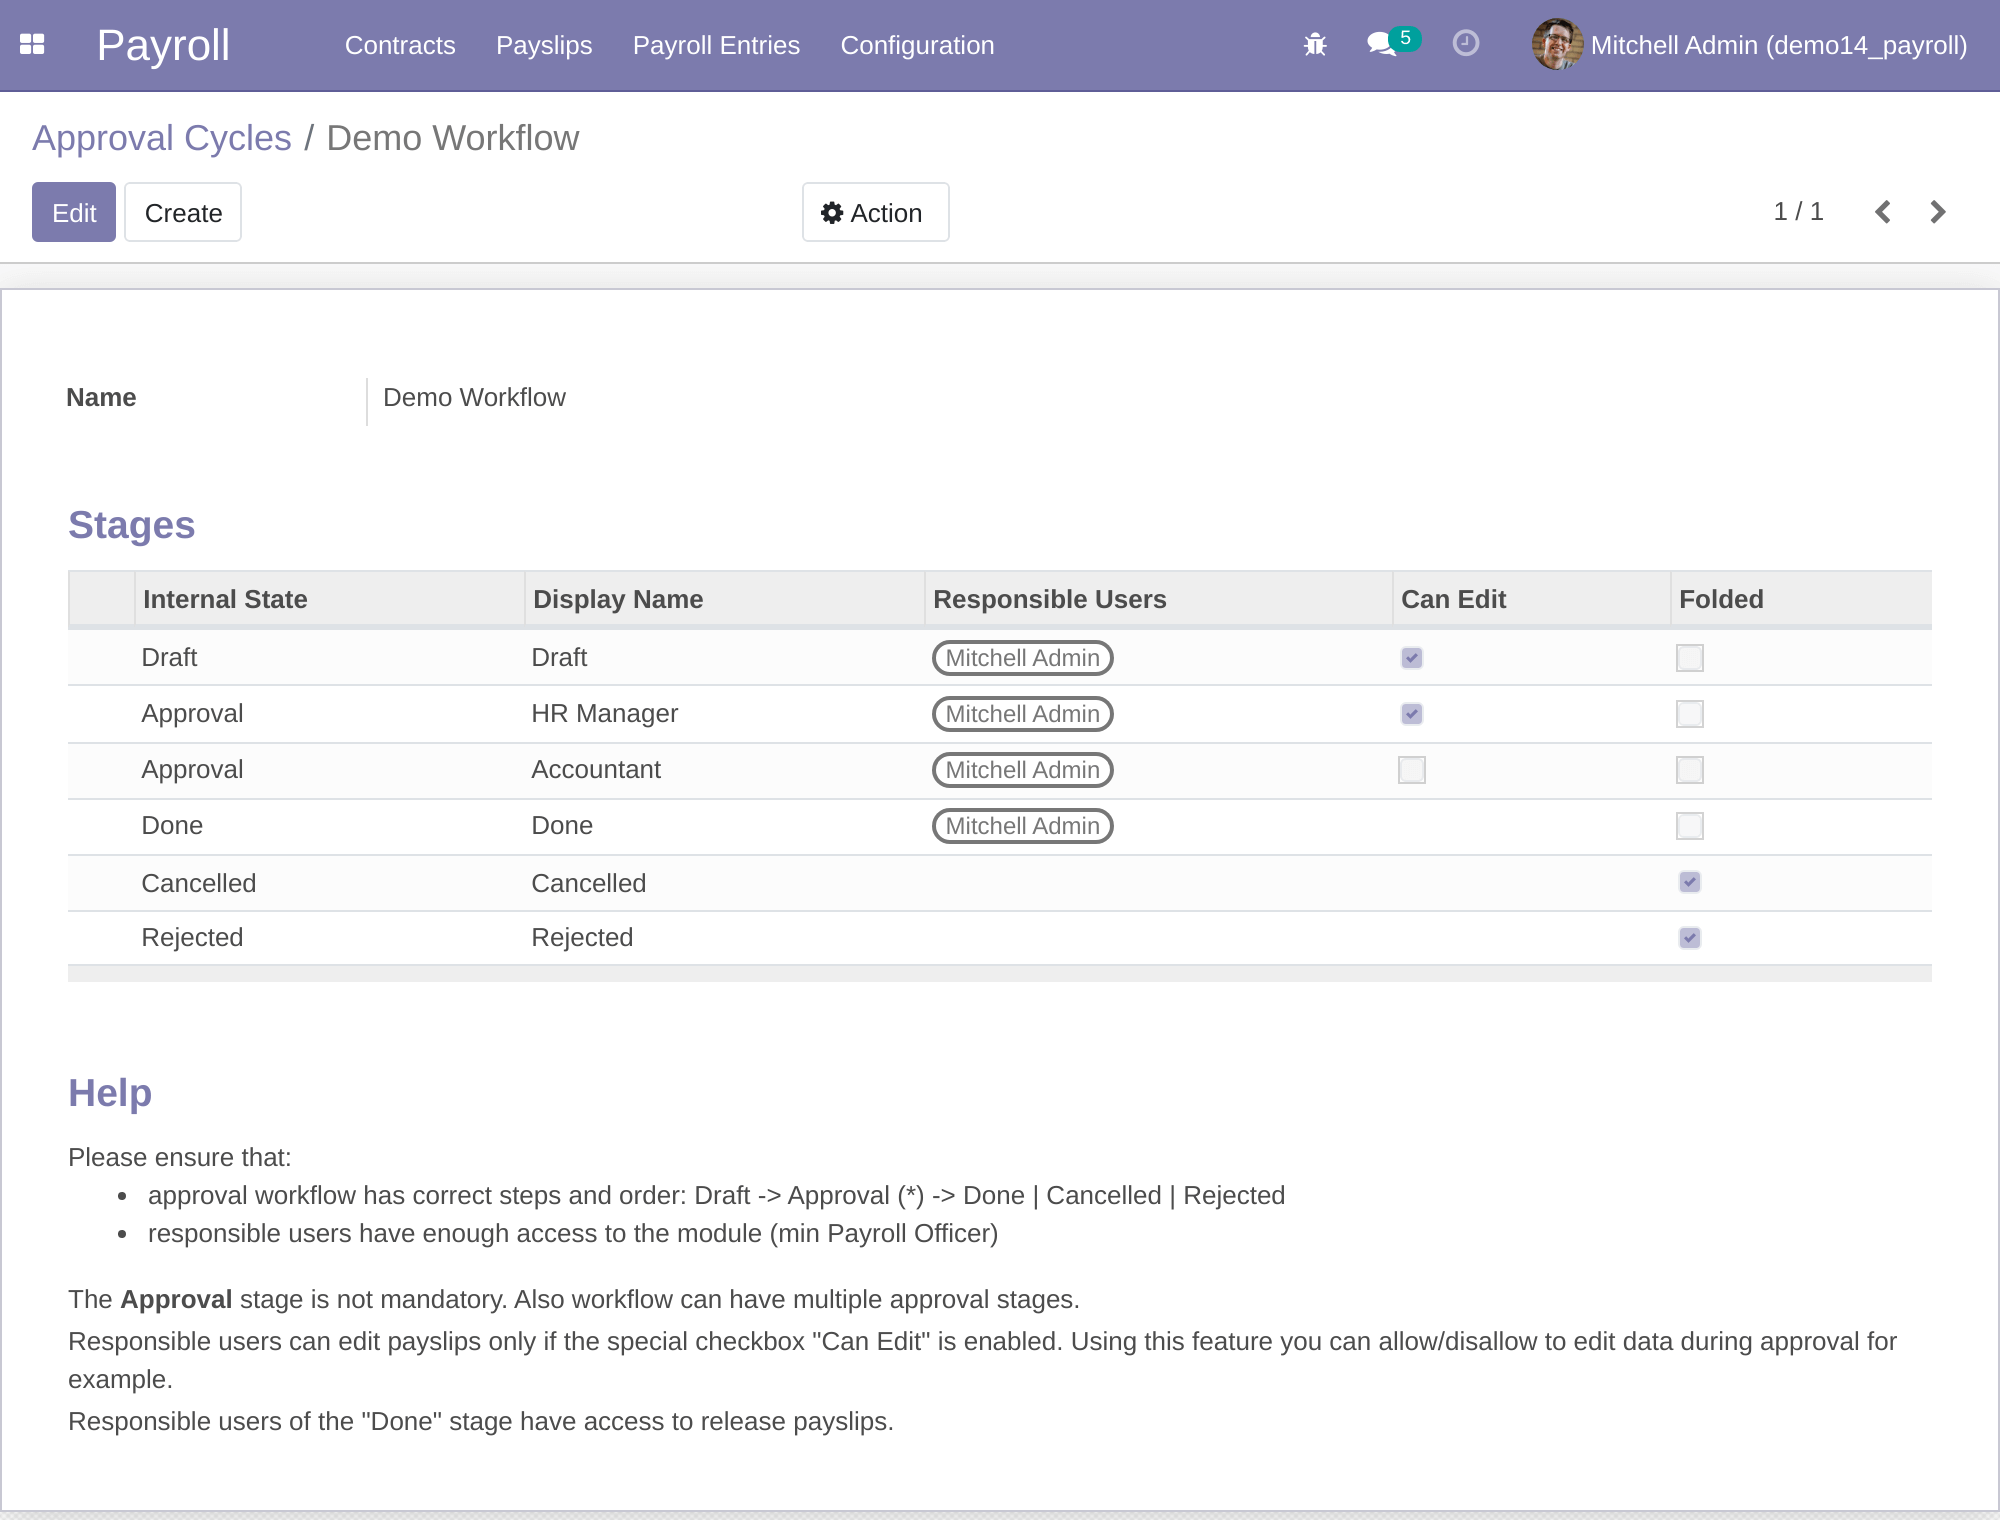
Task: Click the debug bug icon in top bar
Action: point(1315,44)
